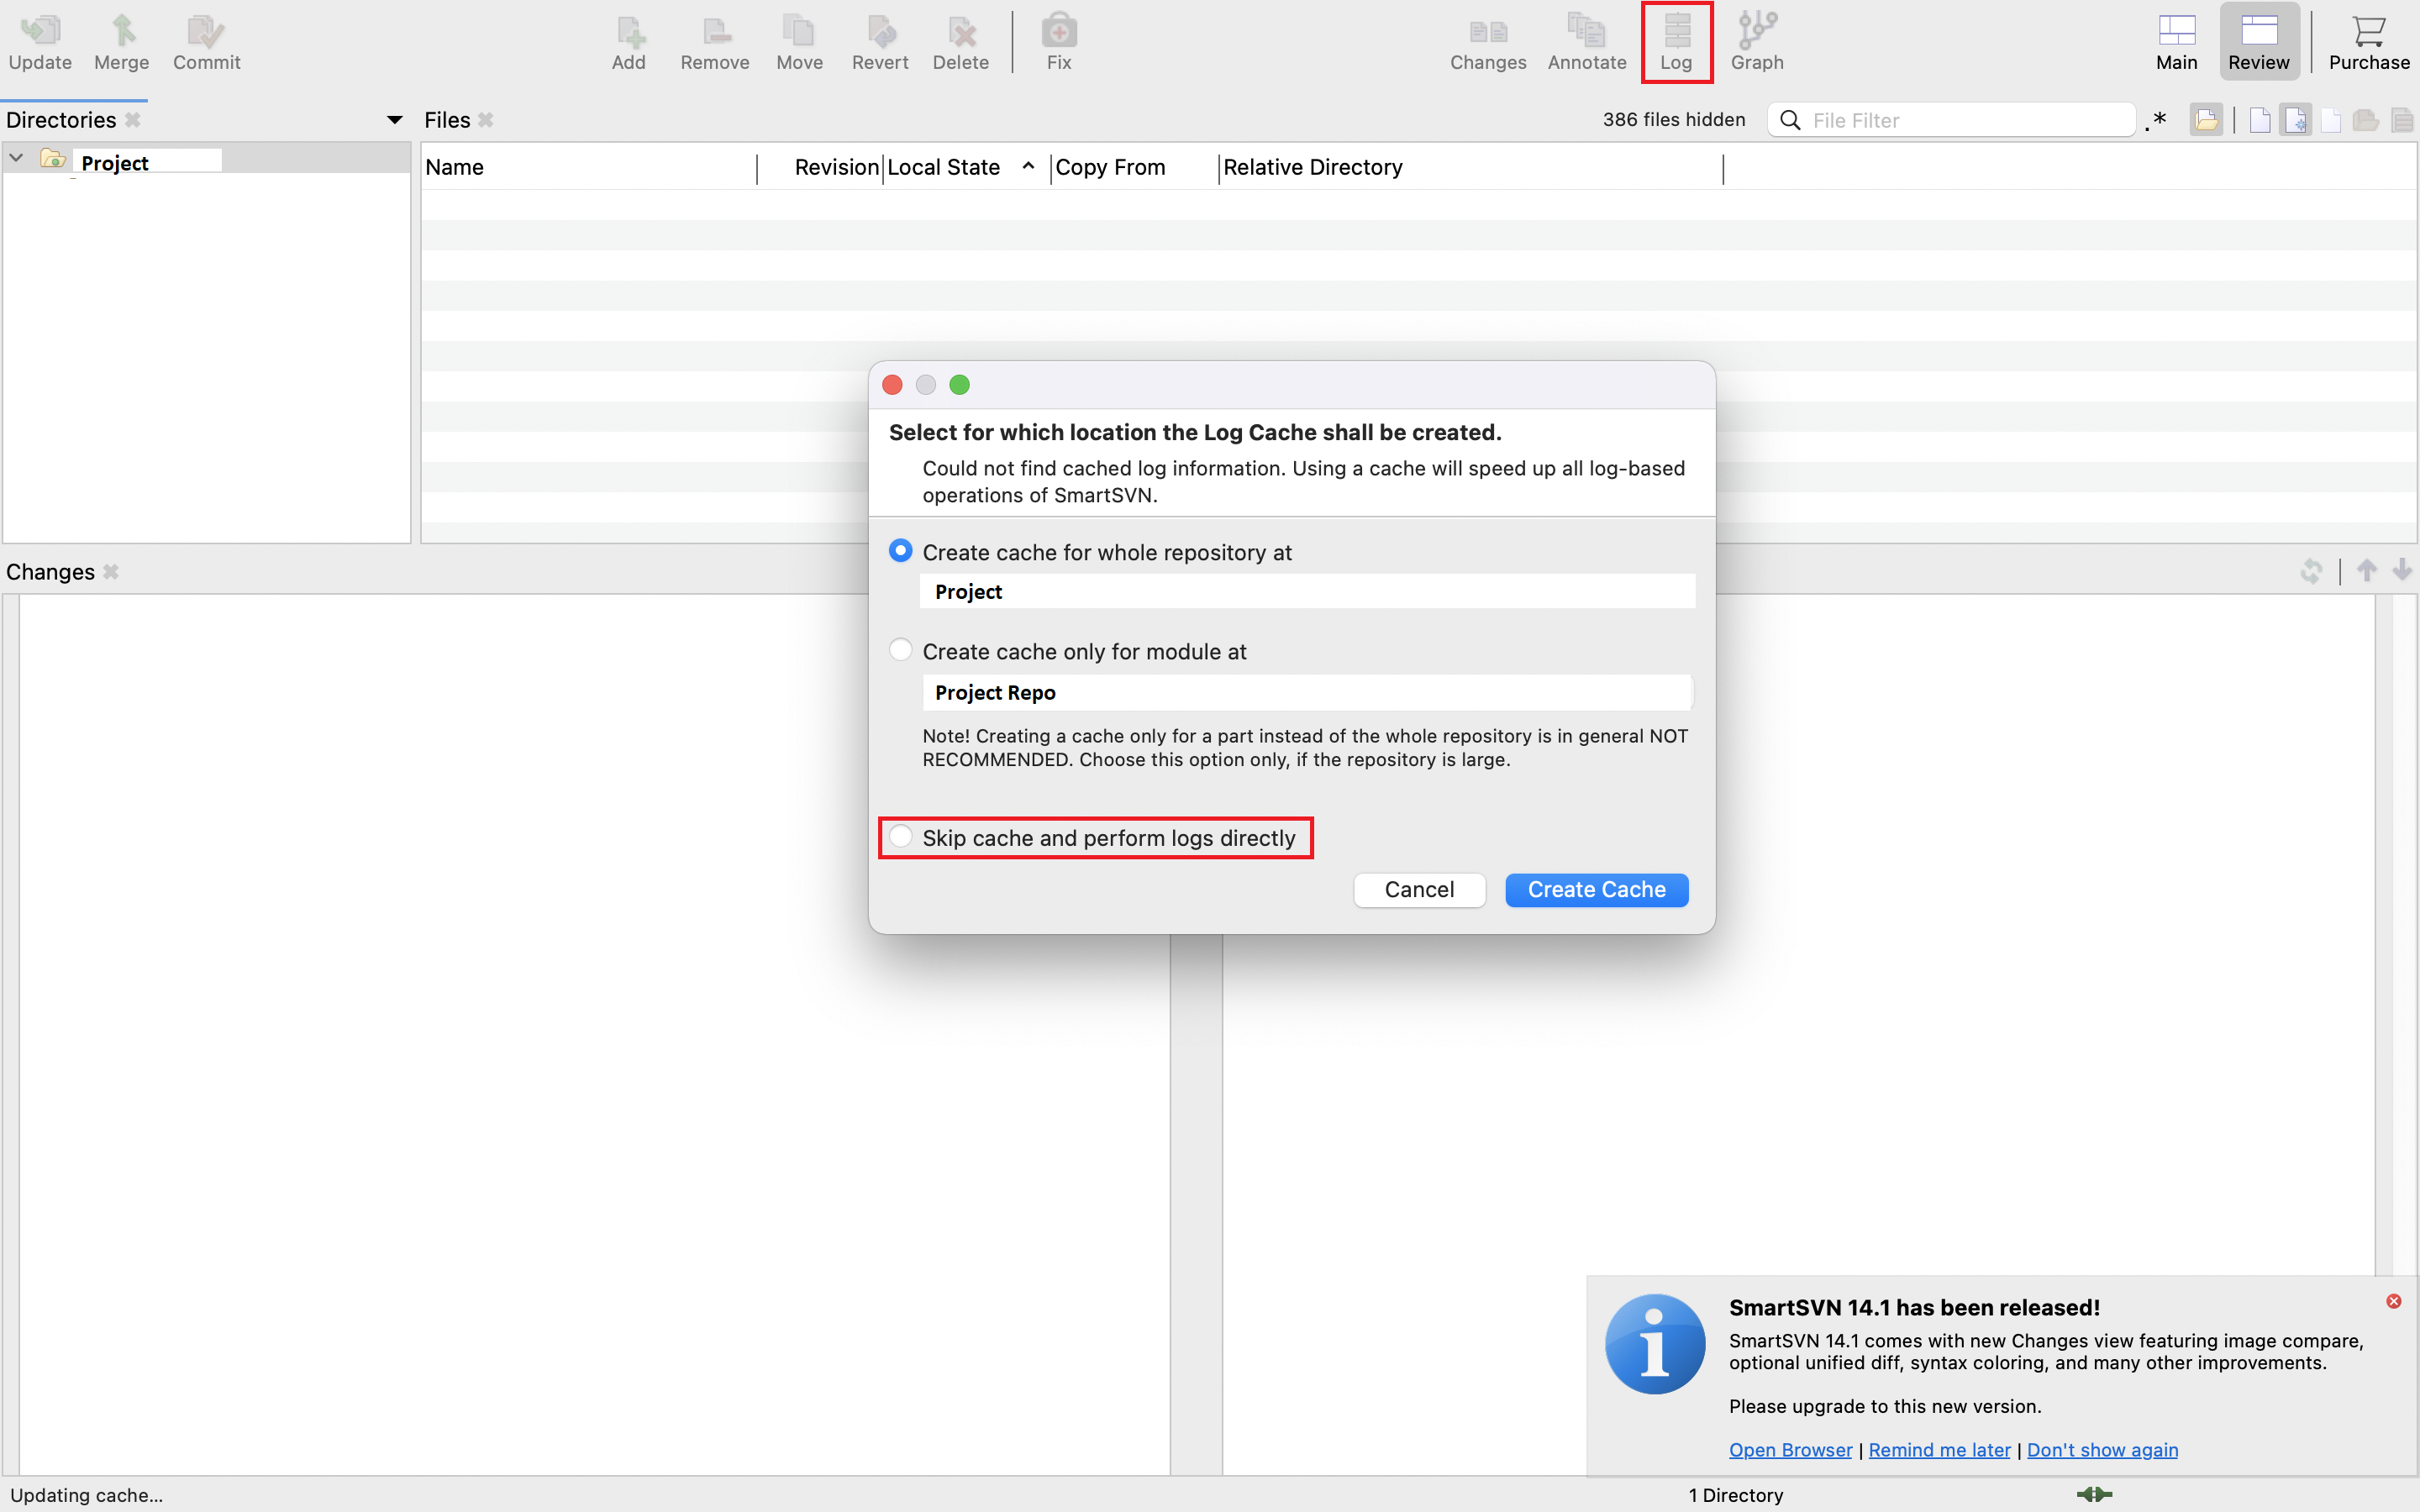The image size is (2420, 1512).
Task: Select the Annotate tool
Action: 1586,39
